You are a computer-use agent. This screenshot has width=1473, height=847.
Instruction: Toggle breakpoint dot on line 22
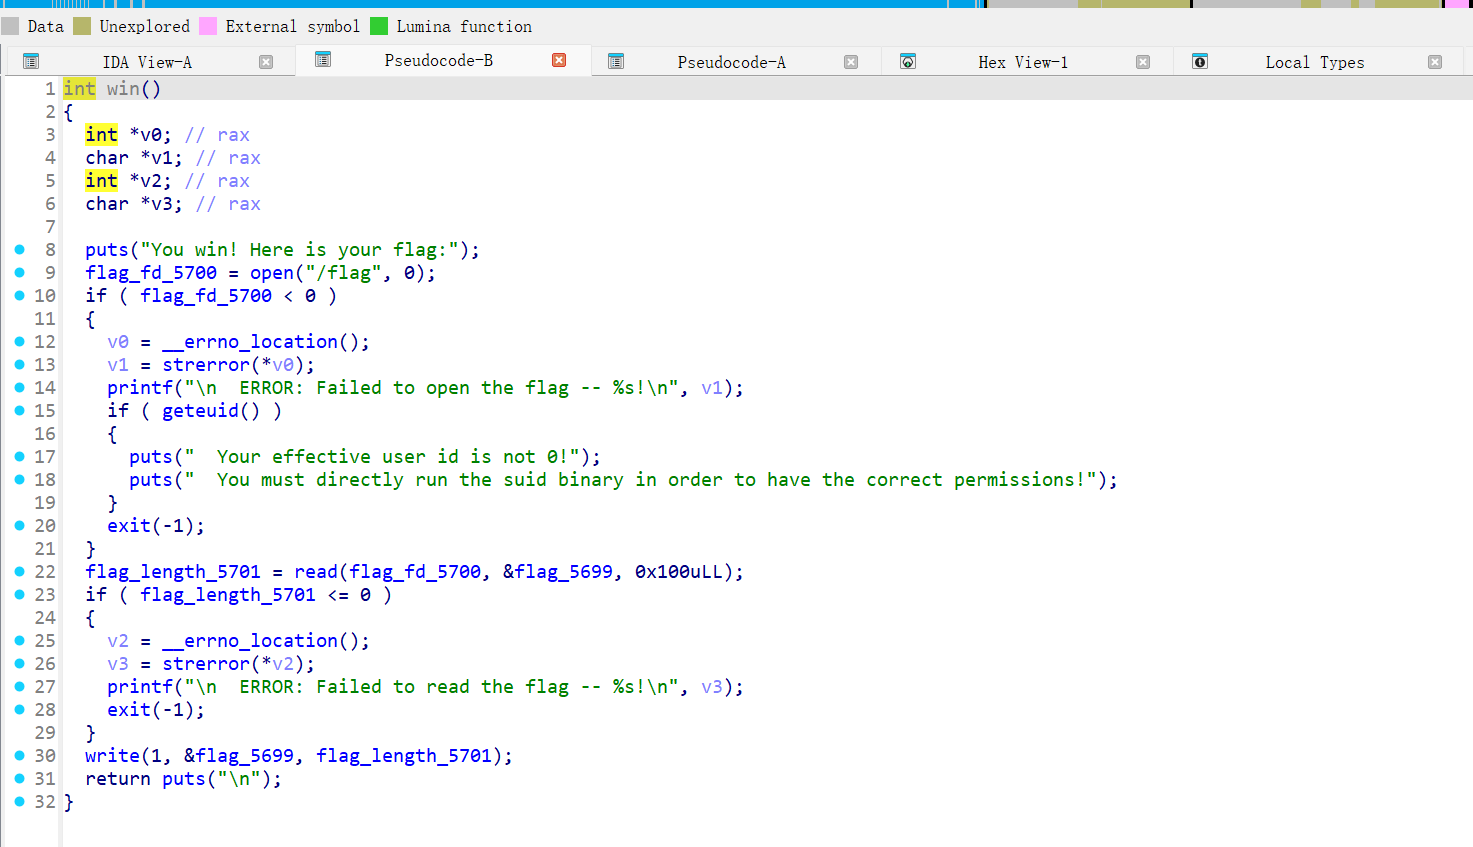19,572
